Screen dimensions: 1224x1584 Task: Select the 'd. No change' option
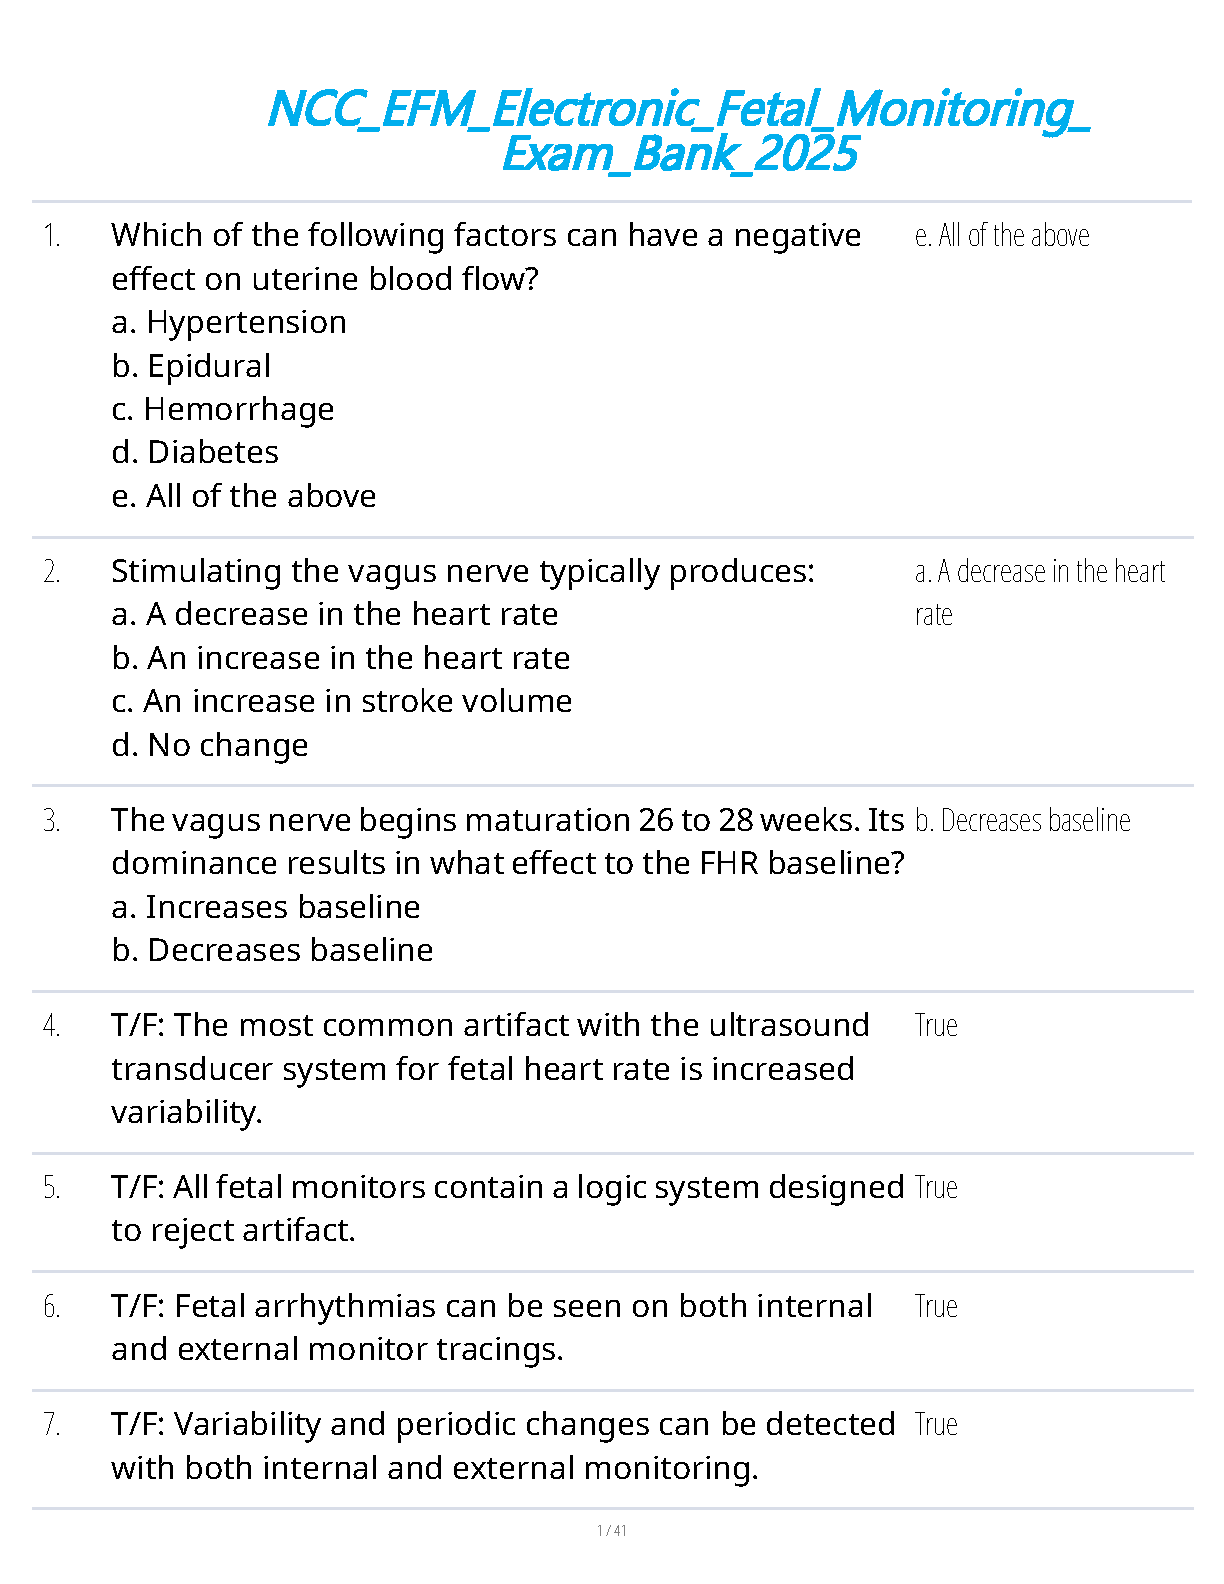coord(210,745)
